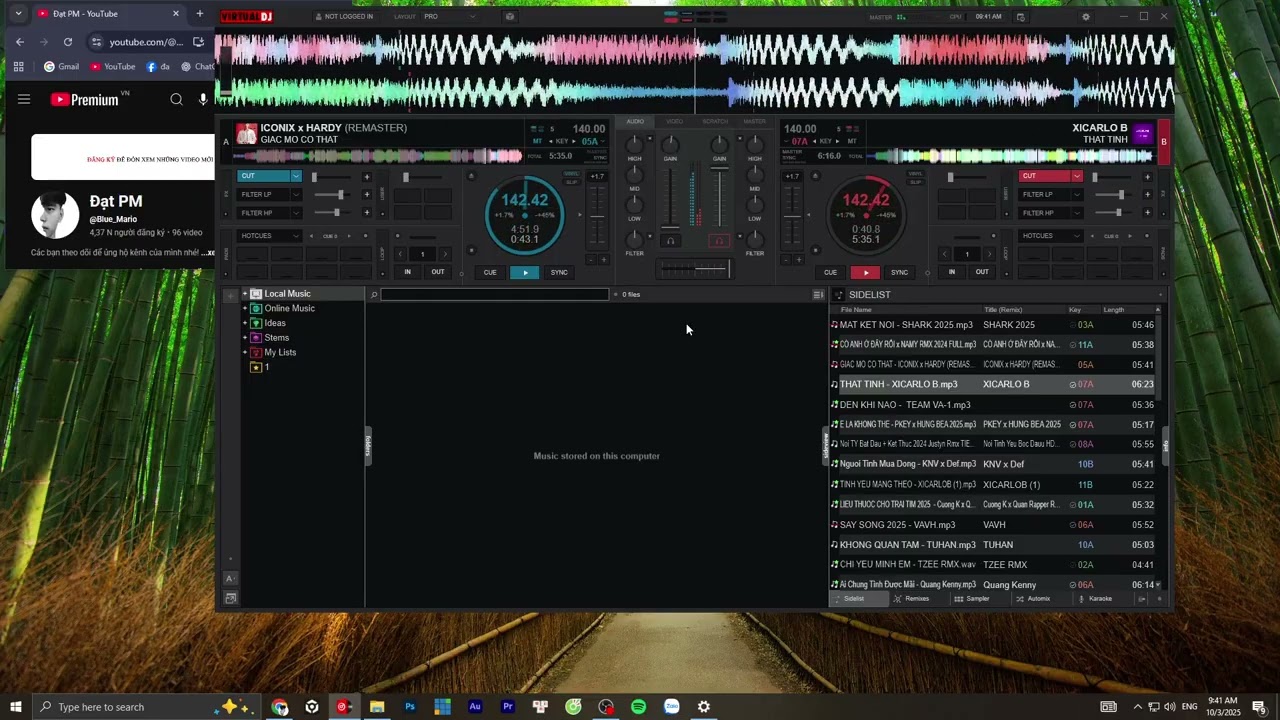Open the CUT effect dropdown on deck A

295,176
